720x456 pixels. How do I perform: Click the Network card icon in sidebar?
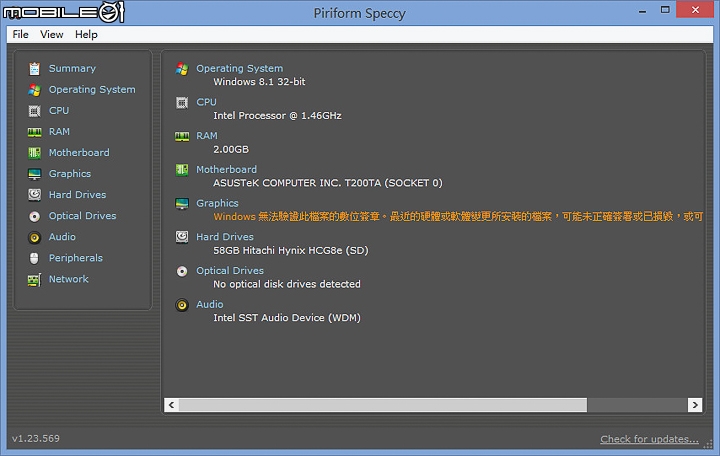tap(34, 280)
